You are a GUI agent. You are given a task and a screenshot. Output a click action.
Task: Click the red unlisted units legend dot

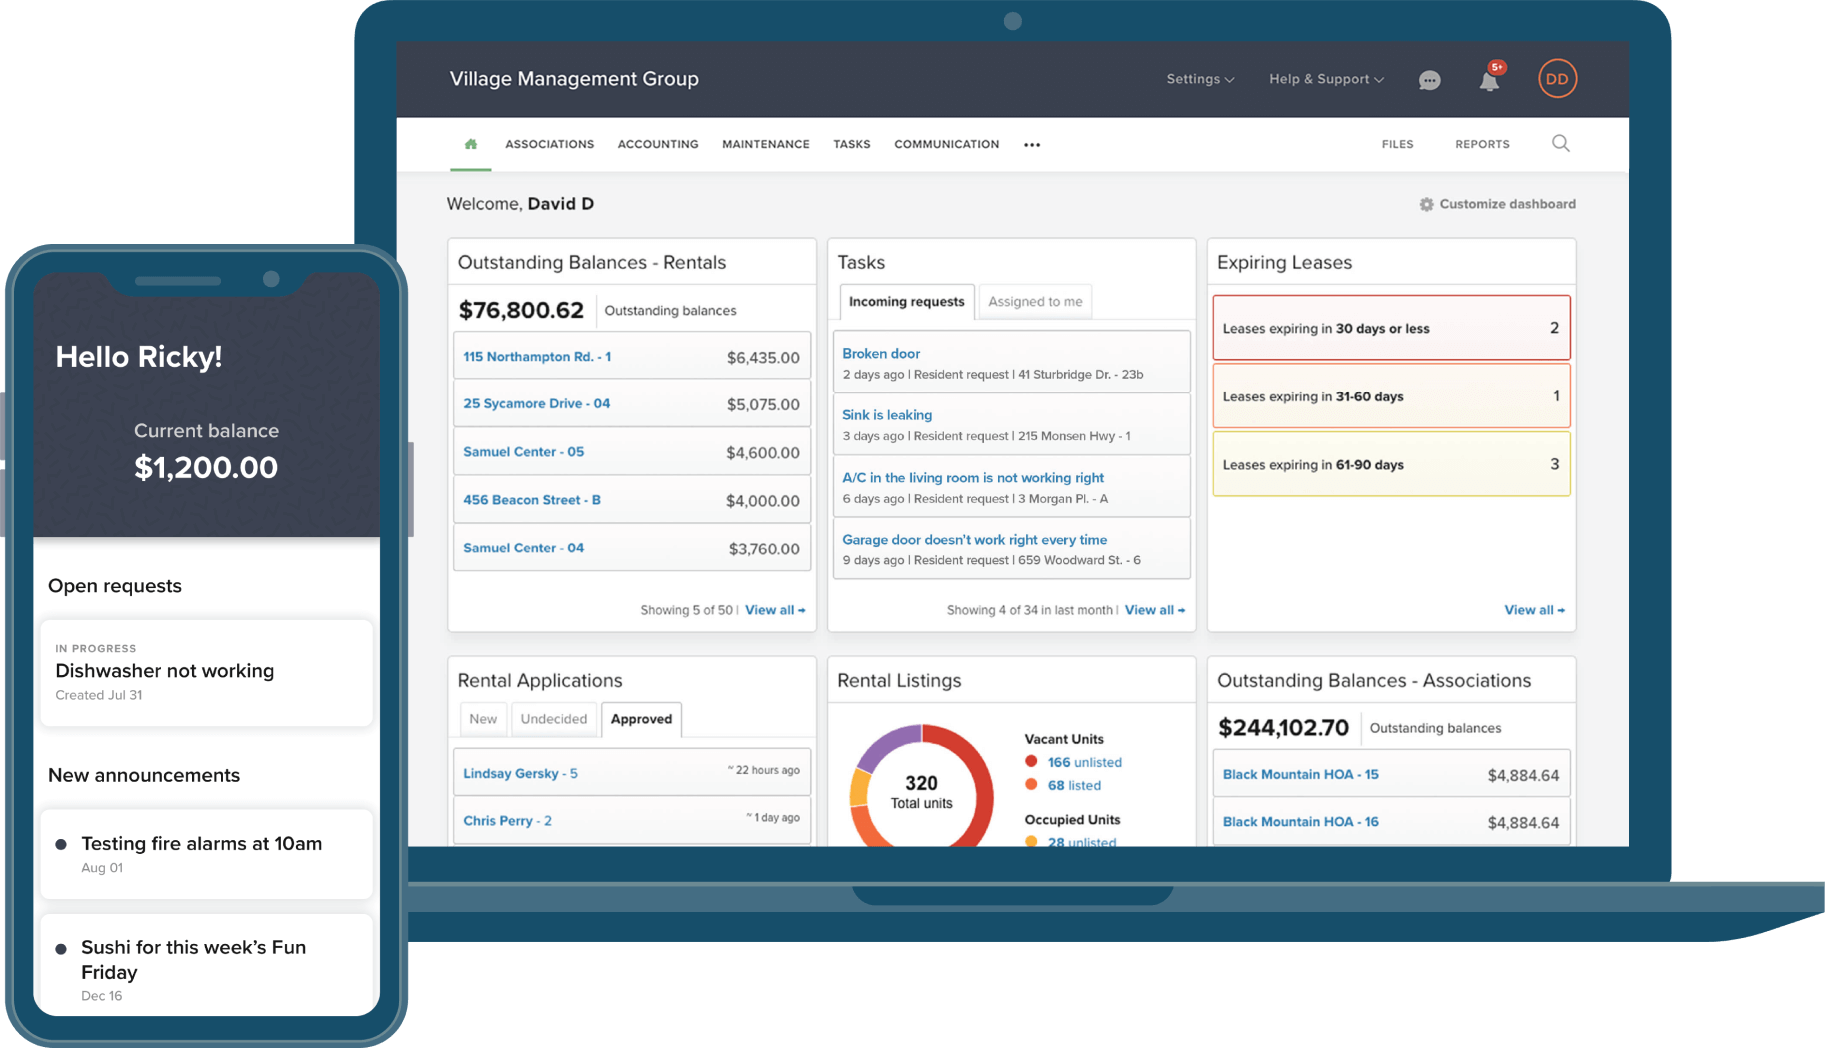coord(1031,761)
